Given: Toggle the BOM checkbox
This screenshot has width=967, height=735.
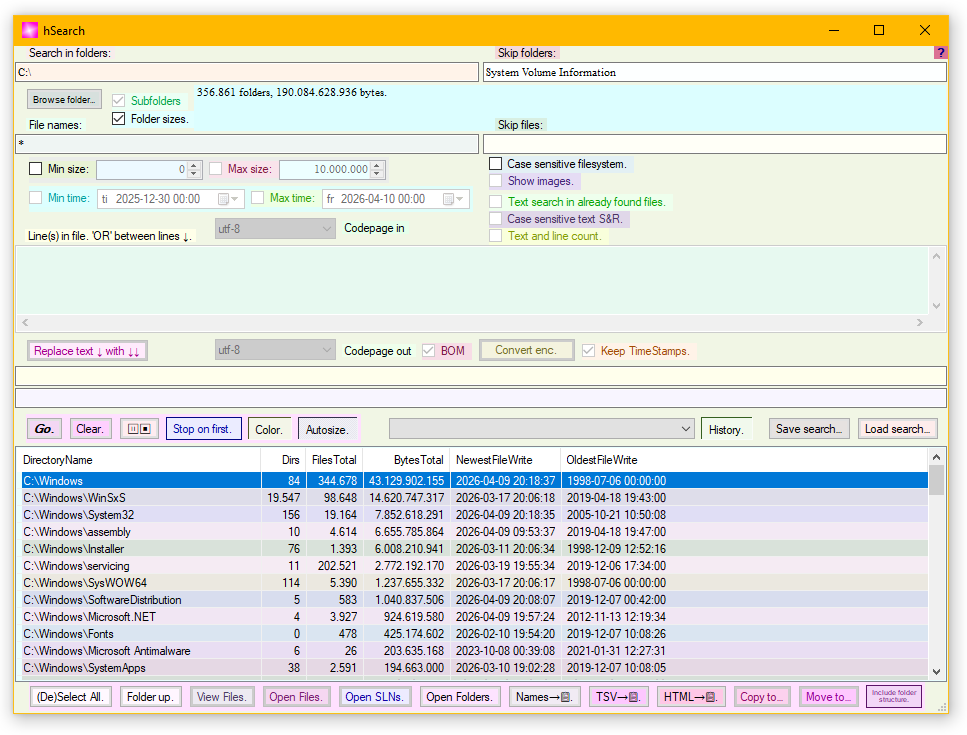Looking at the screenshot, I should [428, 351].
